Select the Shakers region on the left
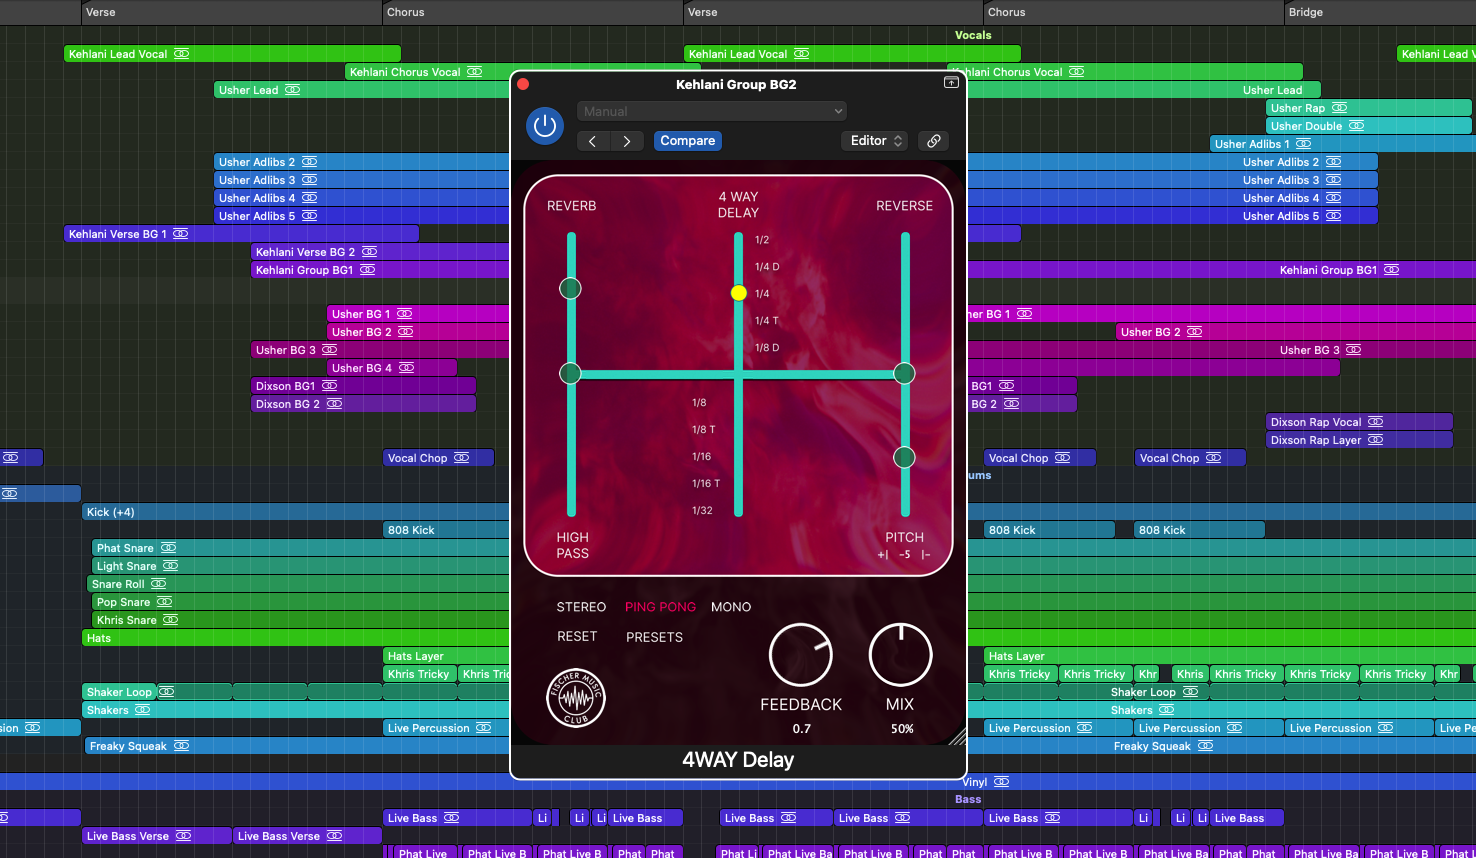Screen dimensions: 1476x858 (296, 710)
